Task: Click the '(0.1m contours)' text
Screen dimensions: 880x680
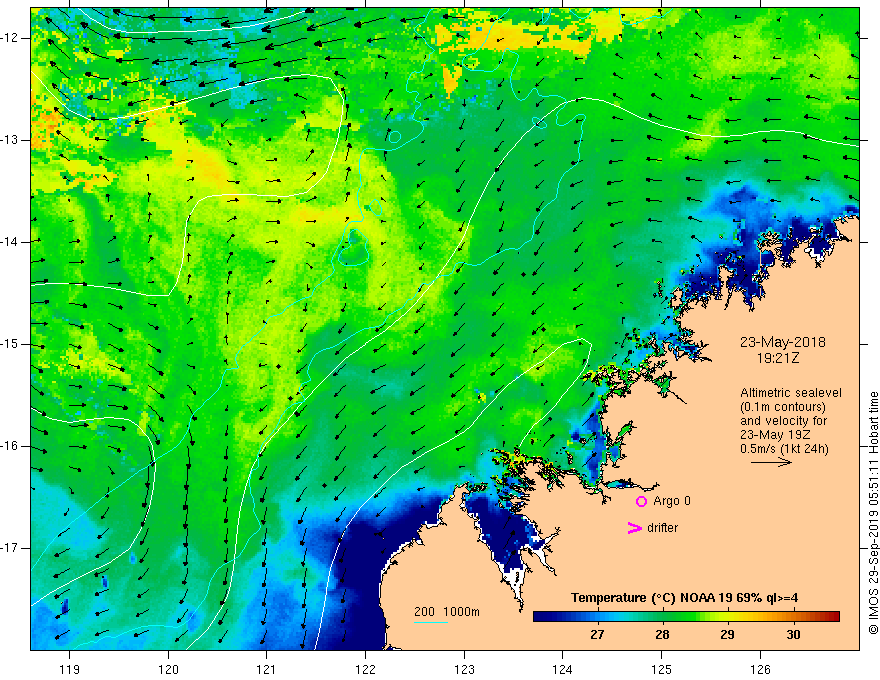Action: tap(782, 407)
